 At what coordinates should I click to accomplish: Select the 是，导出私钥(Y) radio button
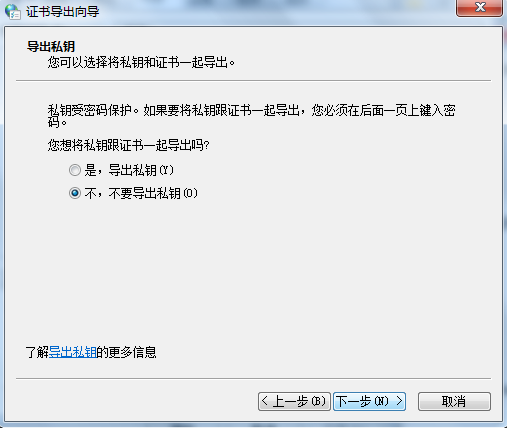tap(75, 170)
